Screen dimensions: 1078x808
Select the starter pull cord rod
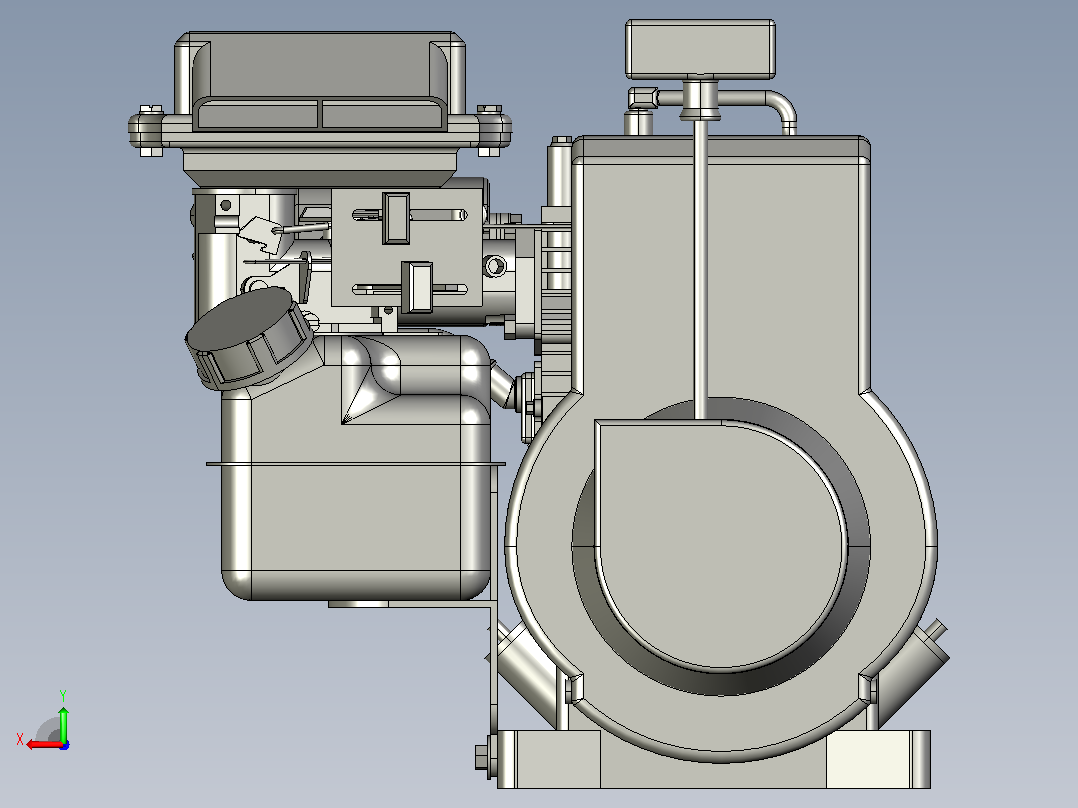[701, 270]
